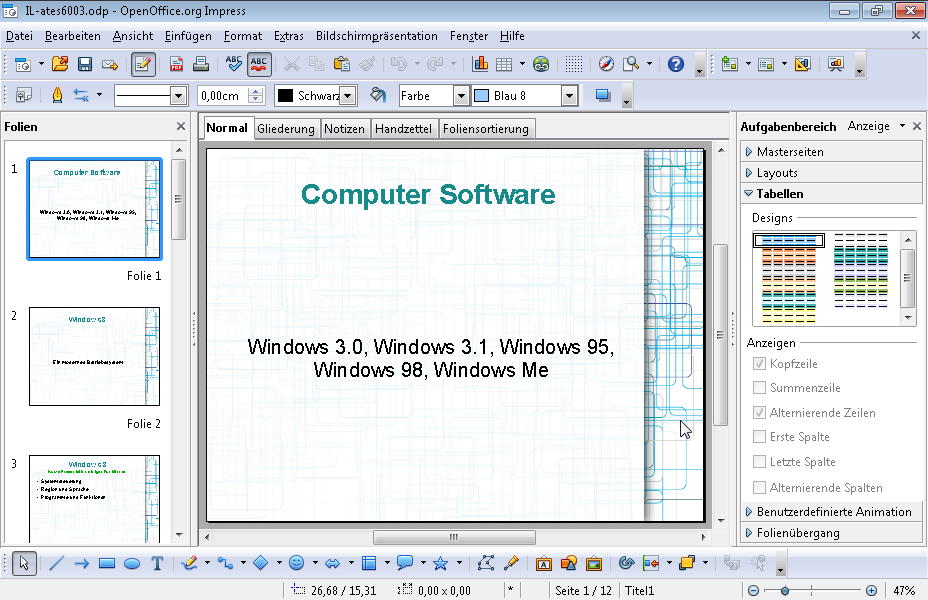Switch to the Foliensortierung tab

click(x=486, y=128)
